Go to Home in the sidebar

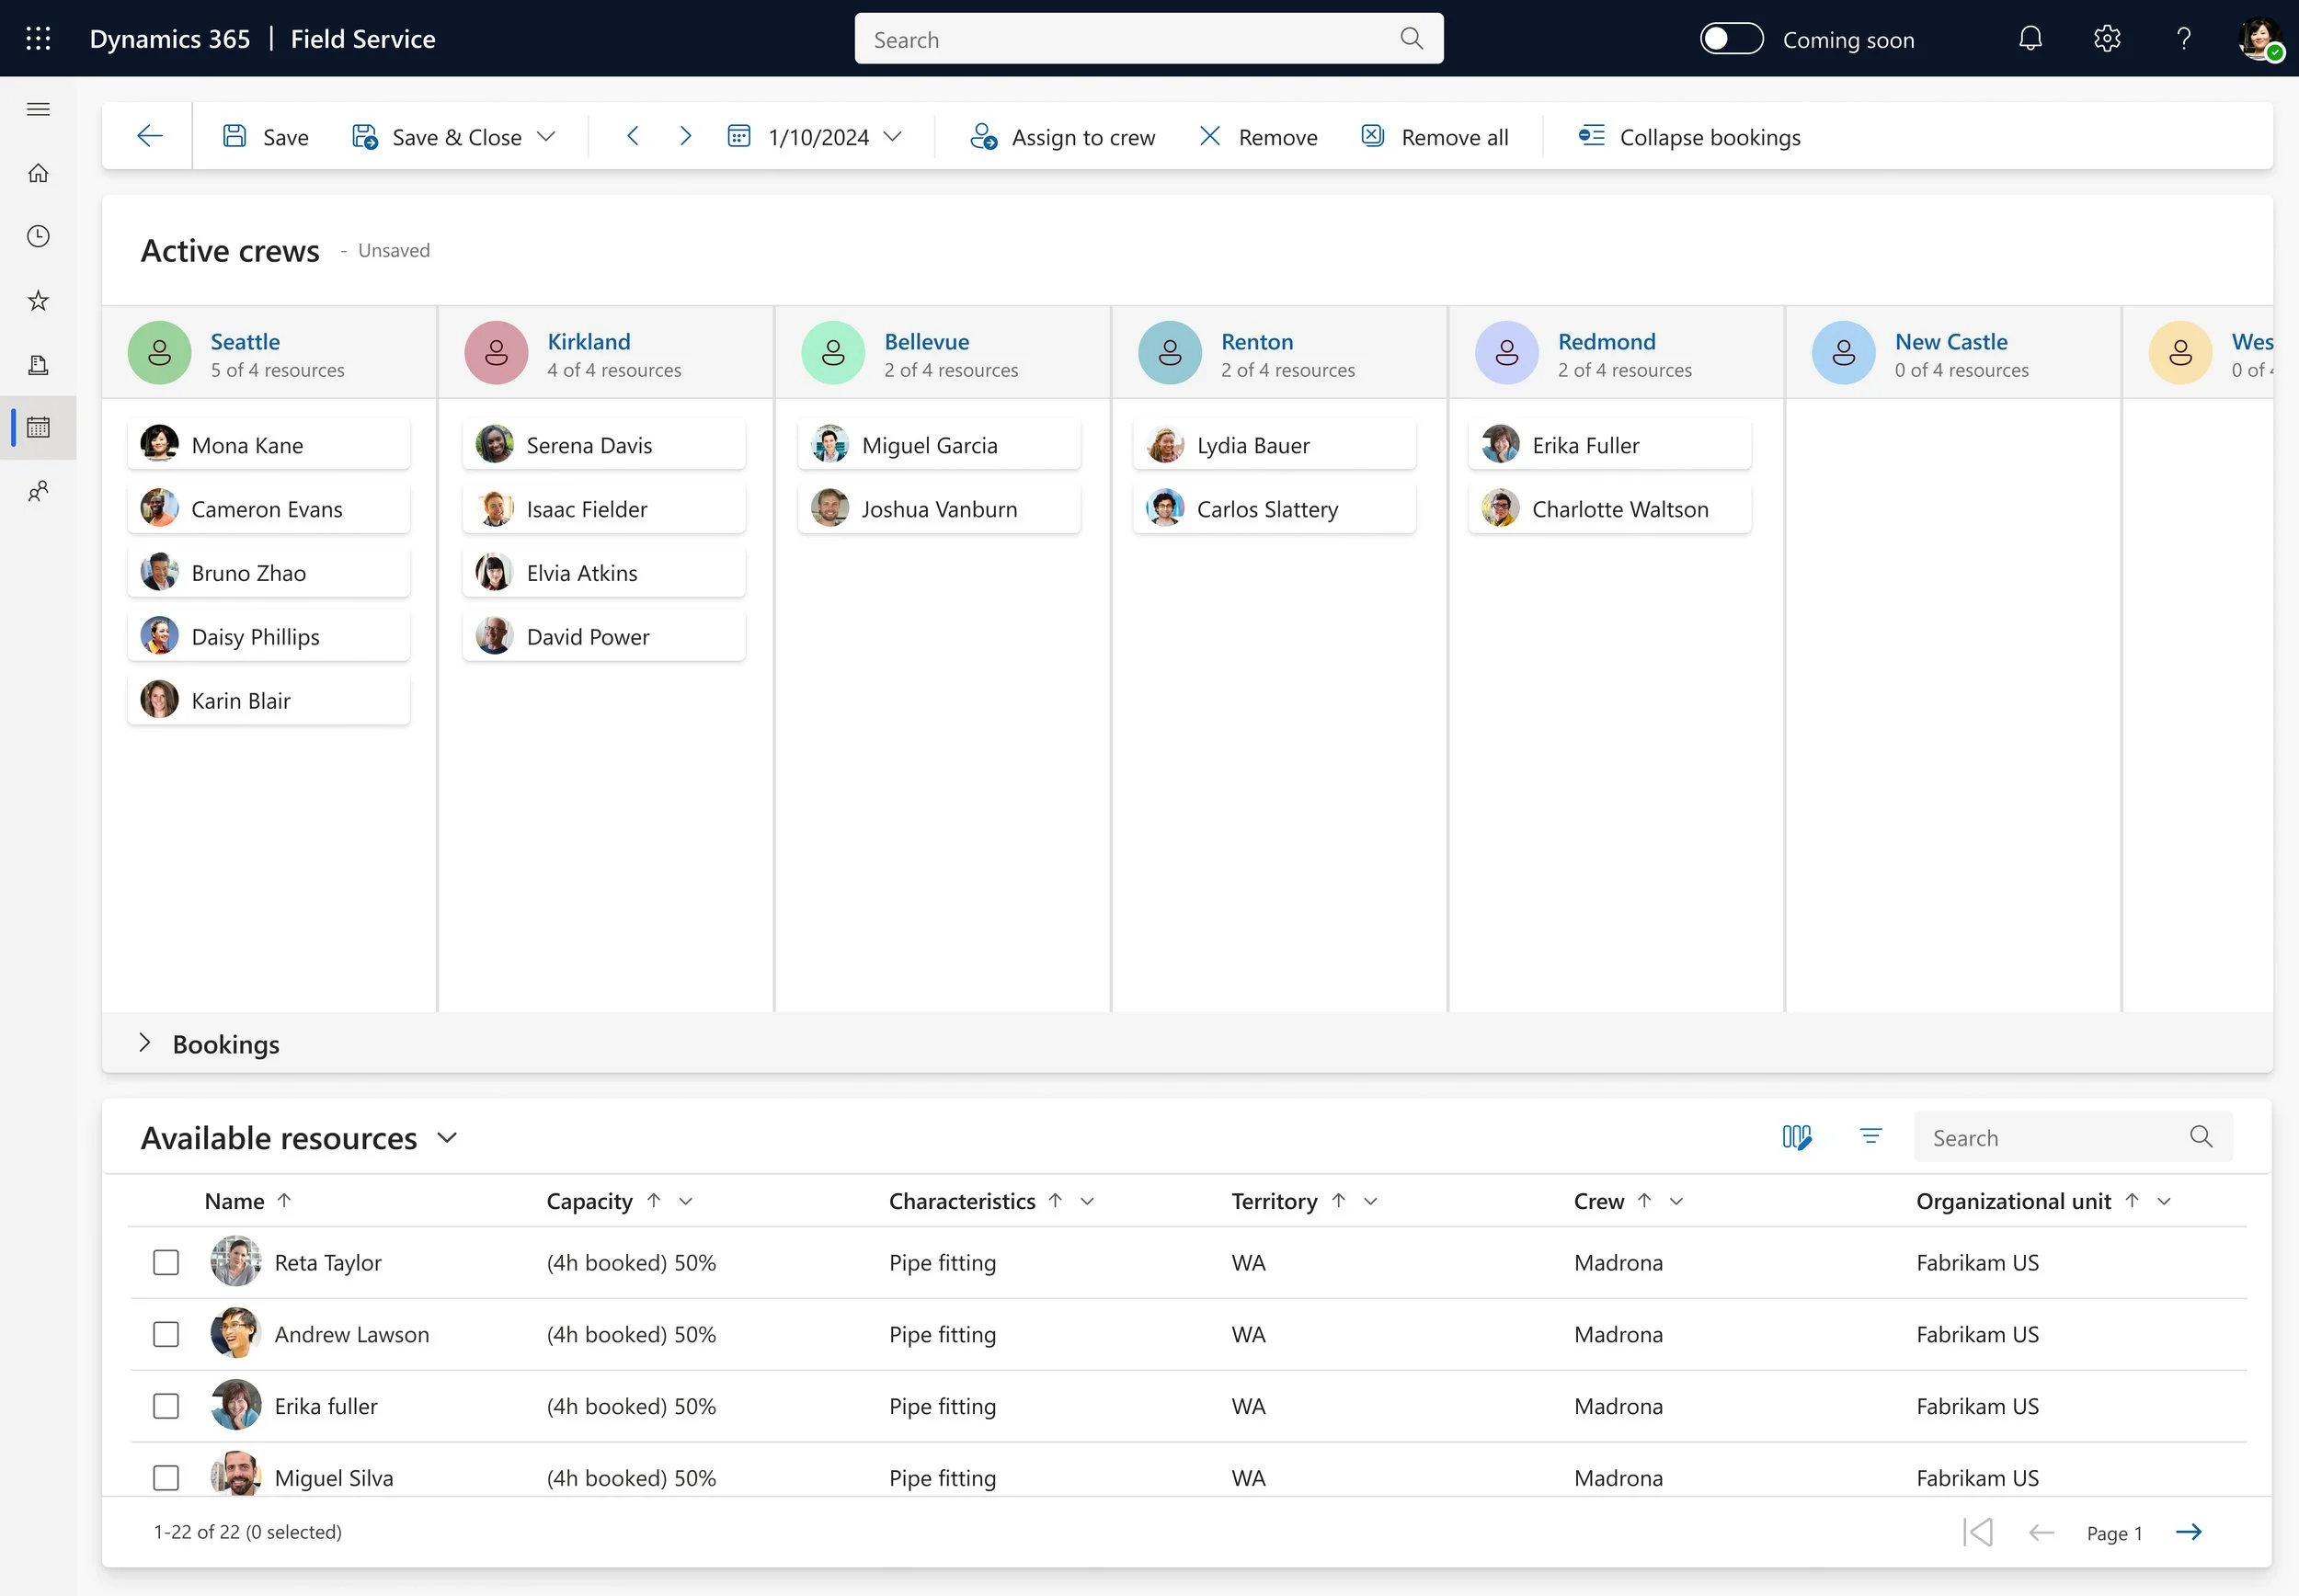click(38, 173)
